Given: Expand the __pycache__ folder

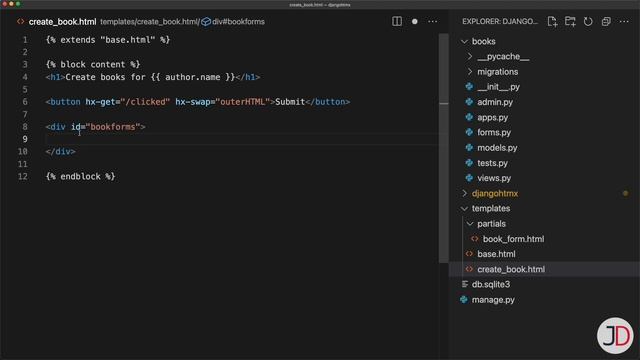Looking at the screenshot, I should click(470, 56).
